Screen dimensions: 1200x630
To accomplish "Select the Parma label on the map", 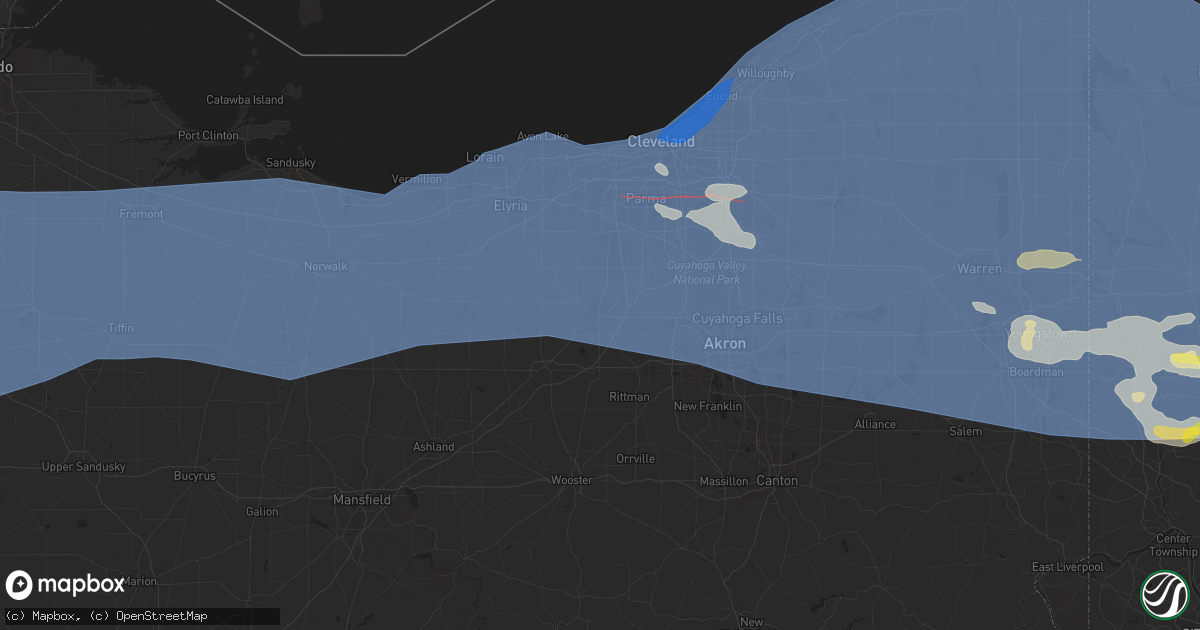I will tap(646, 199).
